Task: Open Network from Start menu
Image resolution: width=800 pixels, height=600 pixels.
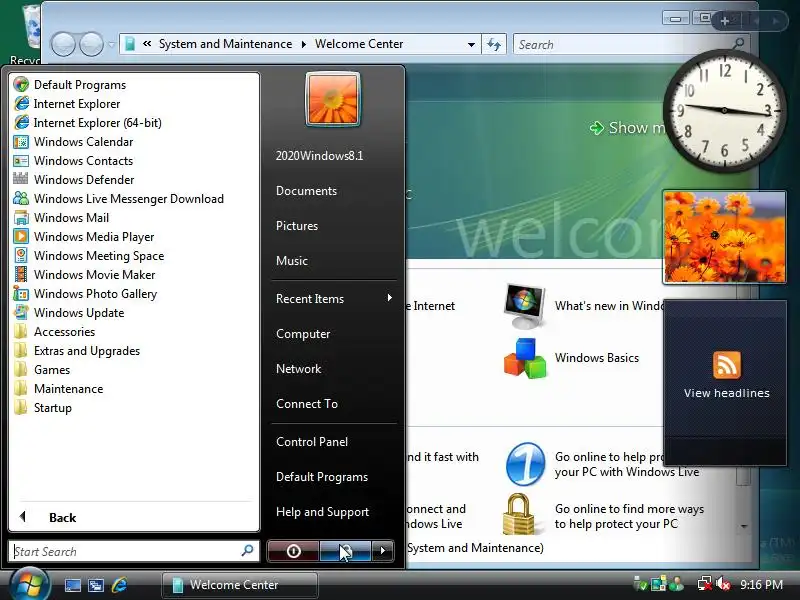Action: 298,369
